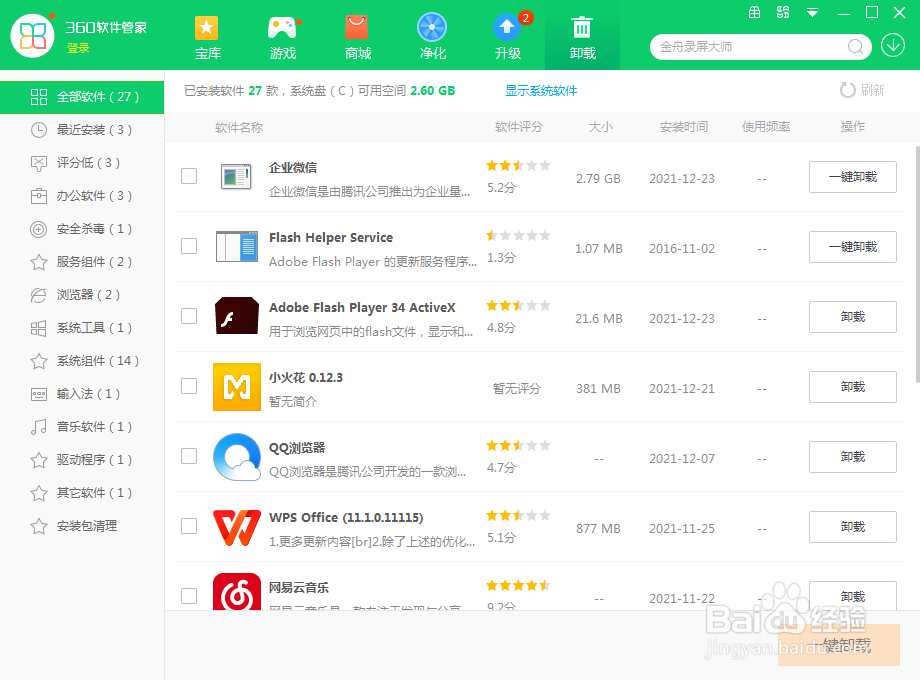Click the Flash Helper Service app icon
This screenshot has height=680, width=920.
[x=236, y=246]
